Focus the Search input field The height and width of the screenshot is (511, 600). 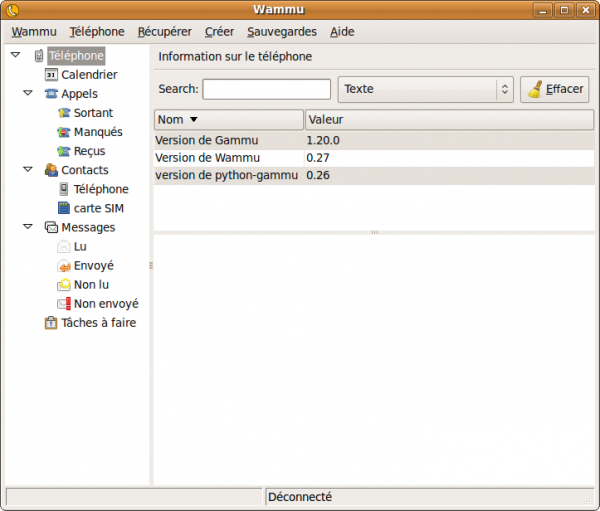click(x=267, y=89)
